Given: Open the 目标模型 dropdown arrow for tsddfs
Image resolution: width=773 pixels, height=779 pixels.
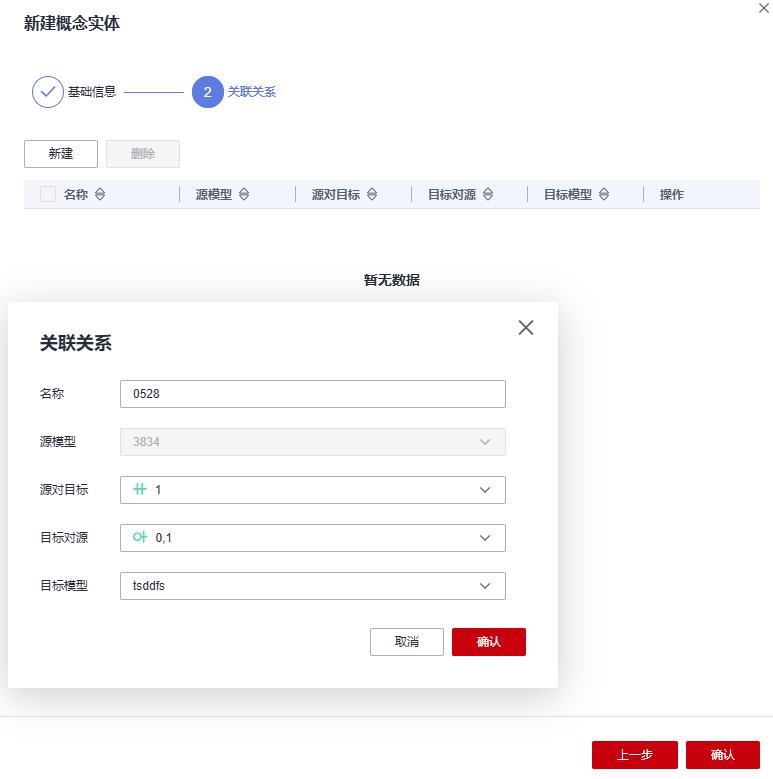Looking at the screenshot, I should [485, 586].
